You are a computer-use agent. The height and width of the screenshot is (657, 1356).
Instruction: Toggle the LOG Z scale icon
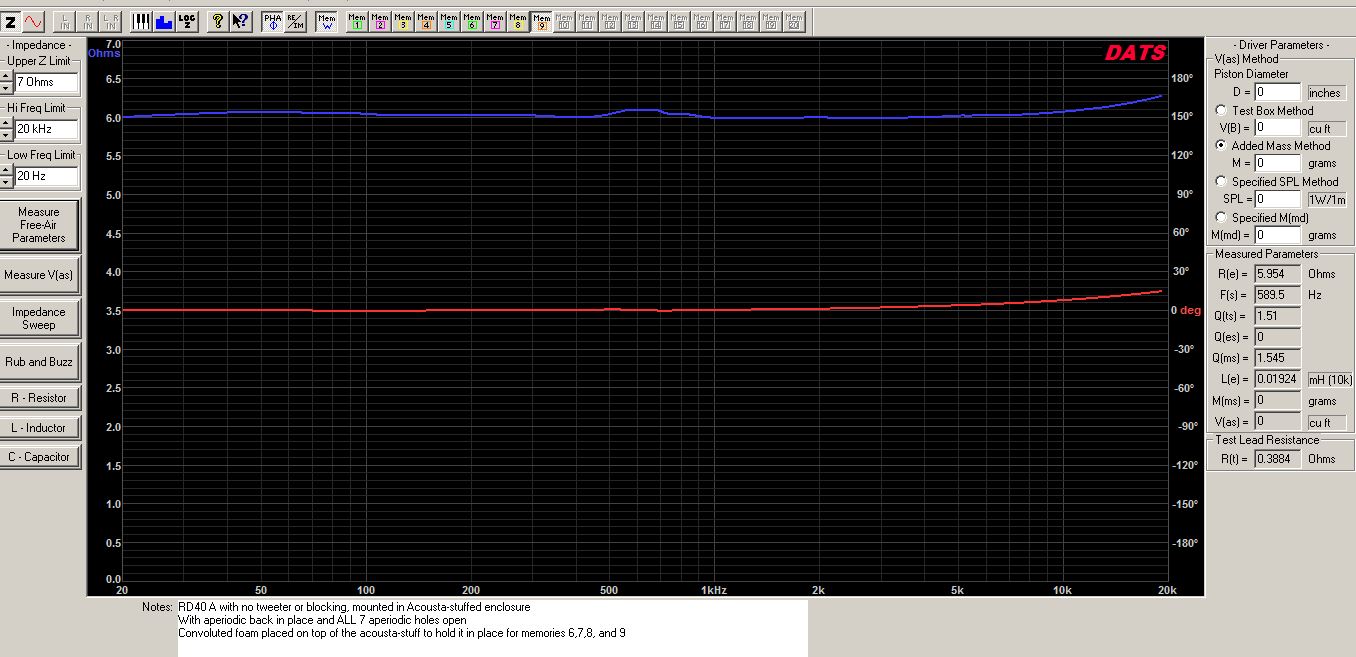pyautogui.click(x=187, y=21)
